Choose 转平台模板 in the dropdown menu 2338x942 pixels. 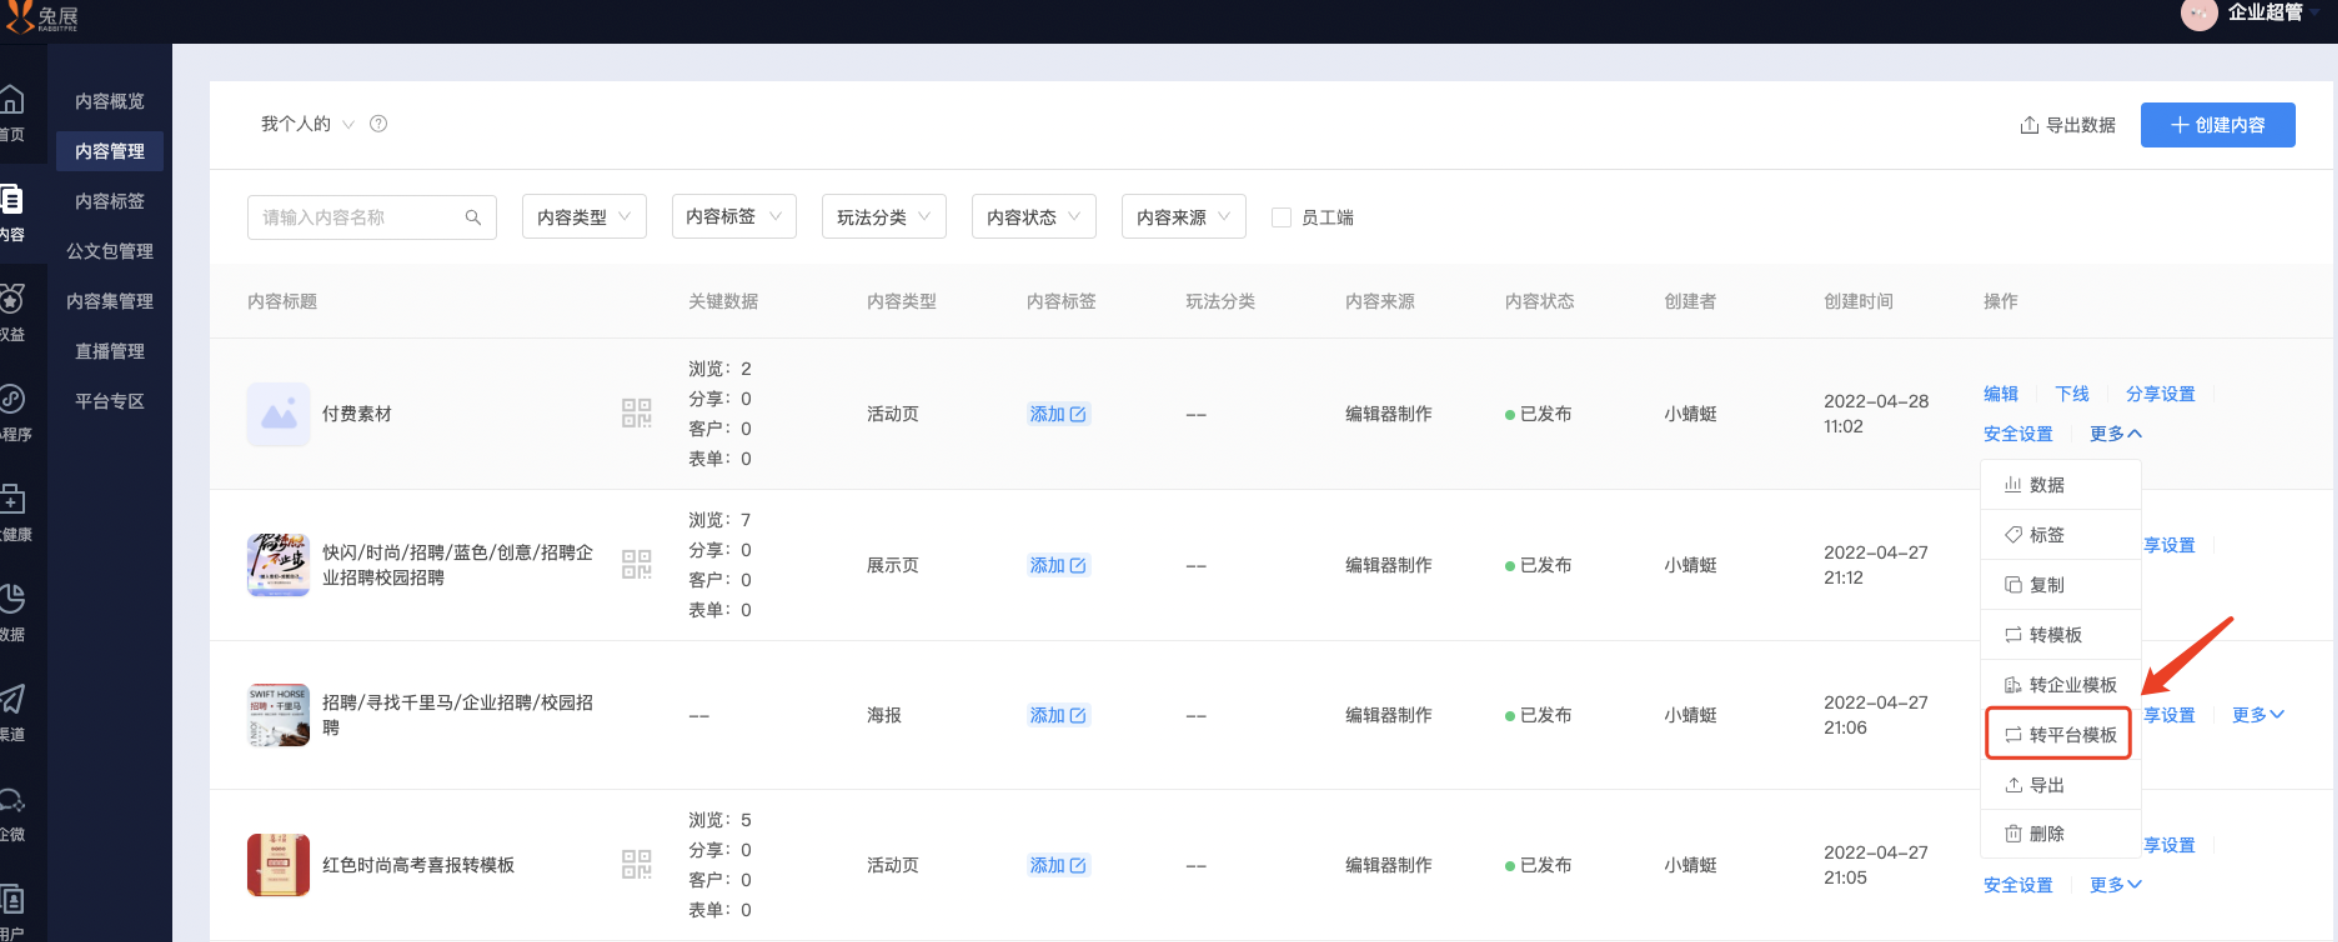pyautogui.click(x=2059, y=735)
